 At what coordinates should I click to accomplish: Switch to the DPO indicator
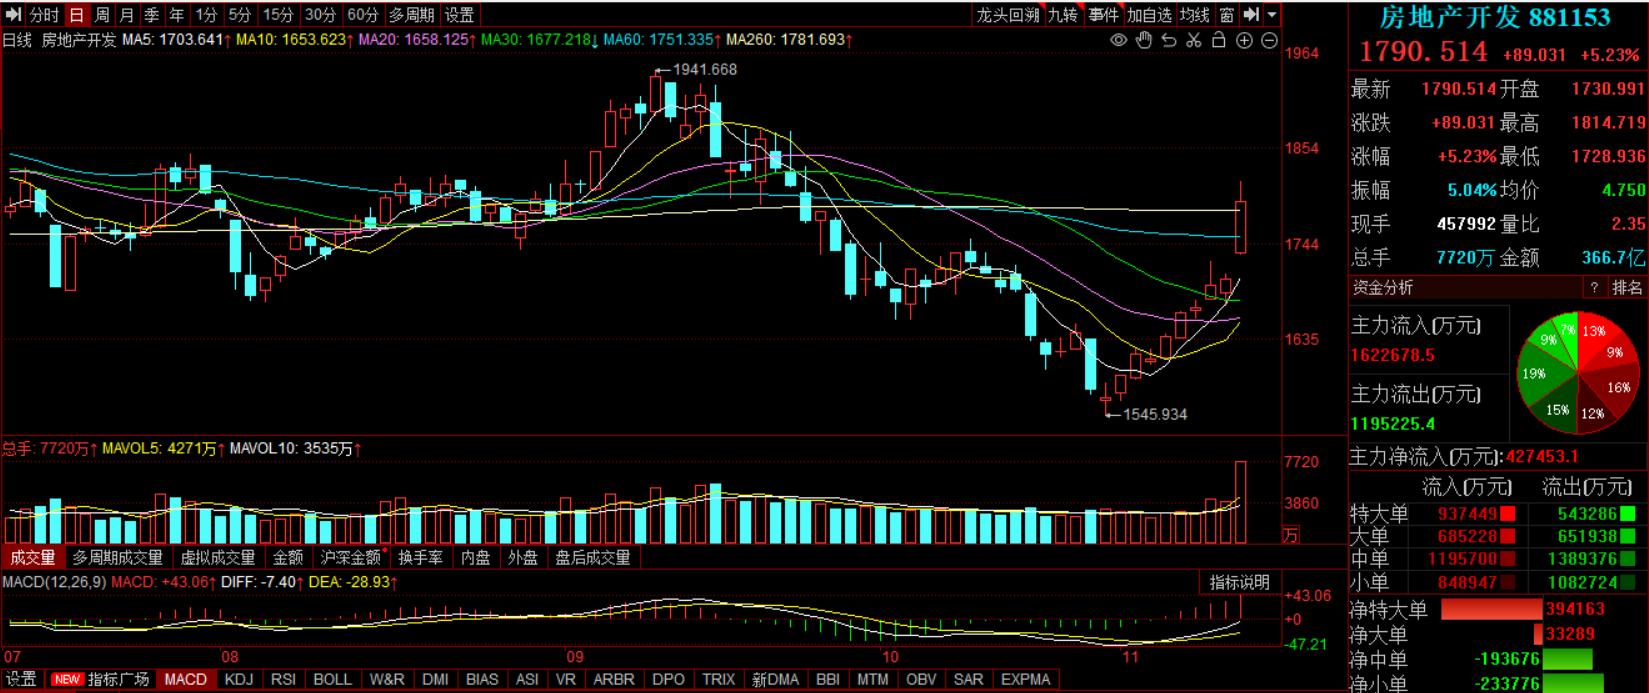(x=668, y=679)
